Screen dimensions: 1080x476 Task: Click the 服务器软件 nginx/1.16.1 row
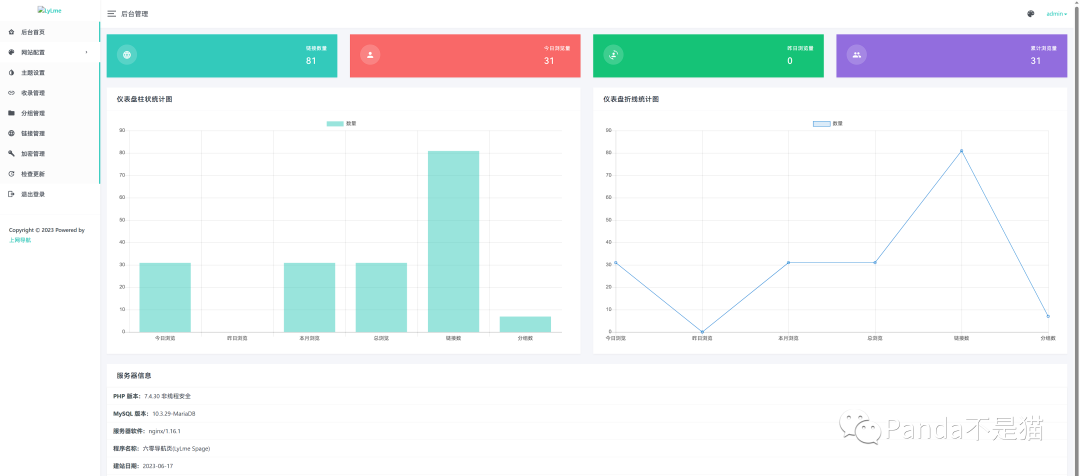pos(587,431)
